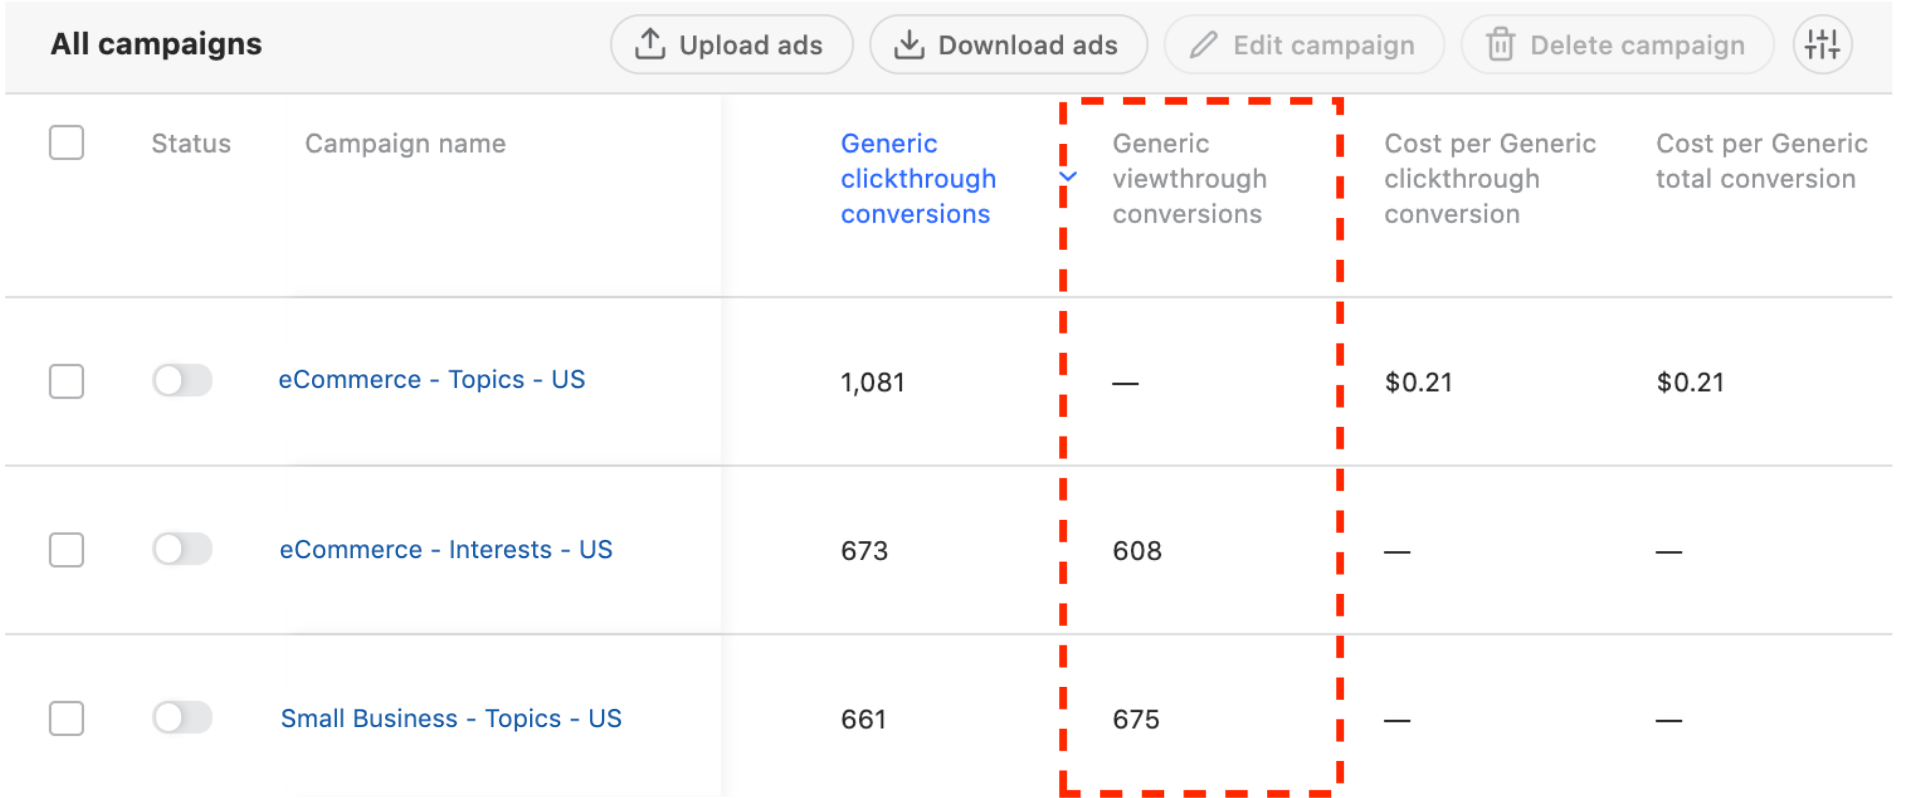Select the eCommerce - Topics - US checkbox
This screenshot has height=798, width=1911.
click(67, 381)
